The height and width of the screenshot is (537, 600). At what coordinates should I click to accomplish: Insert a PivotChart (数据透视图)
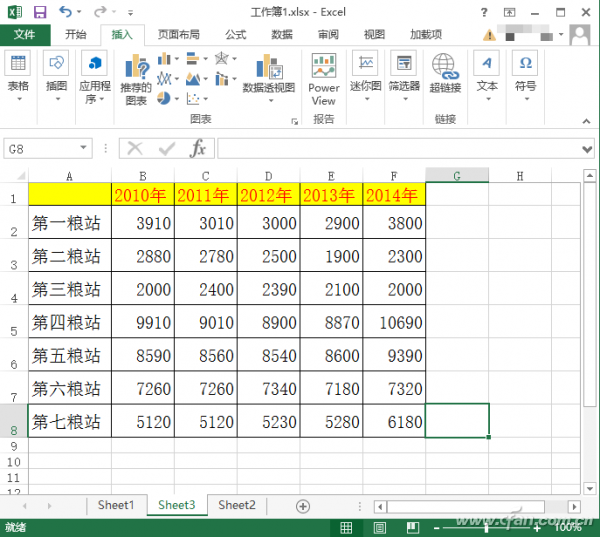point(268,75)
